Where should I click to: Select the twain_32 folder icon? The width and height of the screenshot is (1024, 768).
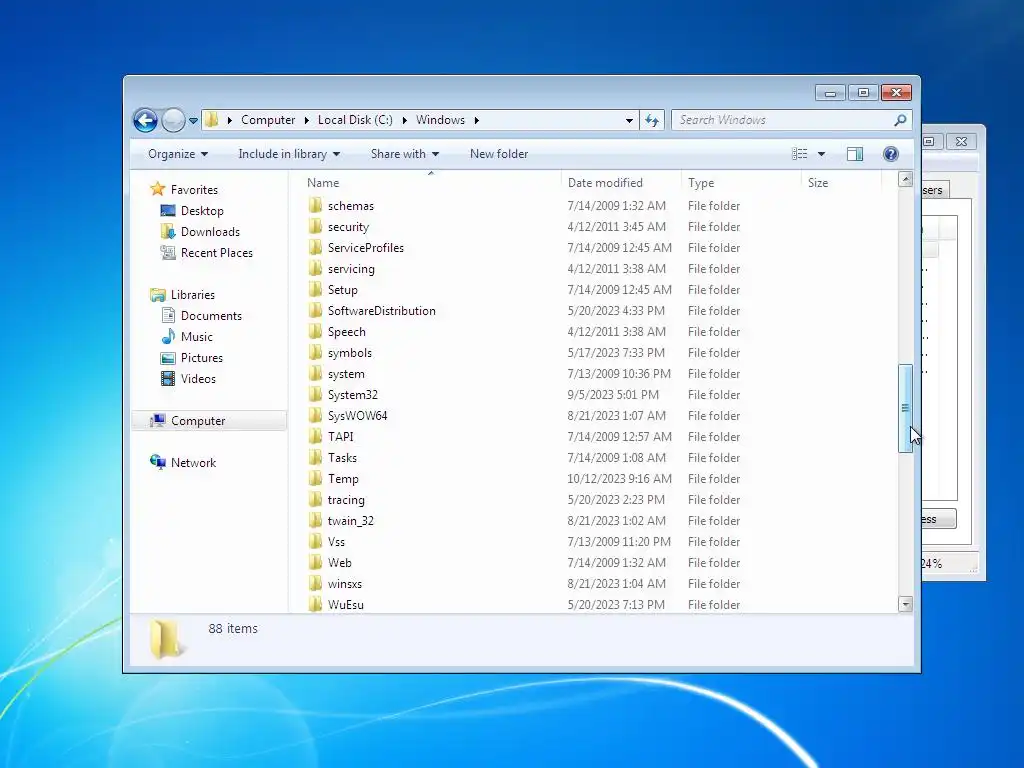click(x=315, y=520)
